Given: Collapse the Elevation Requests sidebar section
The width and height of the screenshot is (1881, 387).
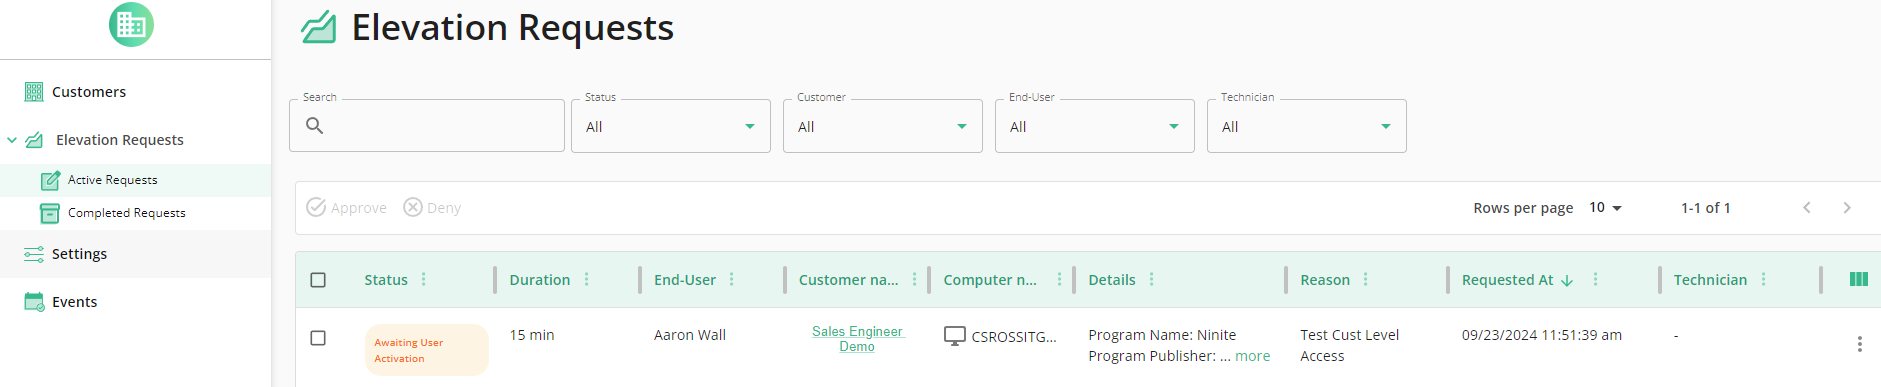Looking at the screenshot, I should pos(12,140).
